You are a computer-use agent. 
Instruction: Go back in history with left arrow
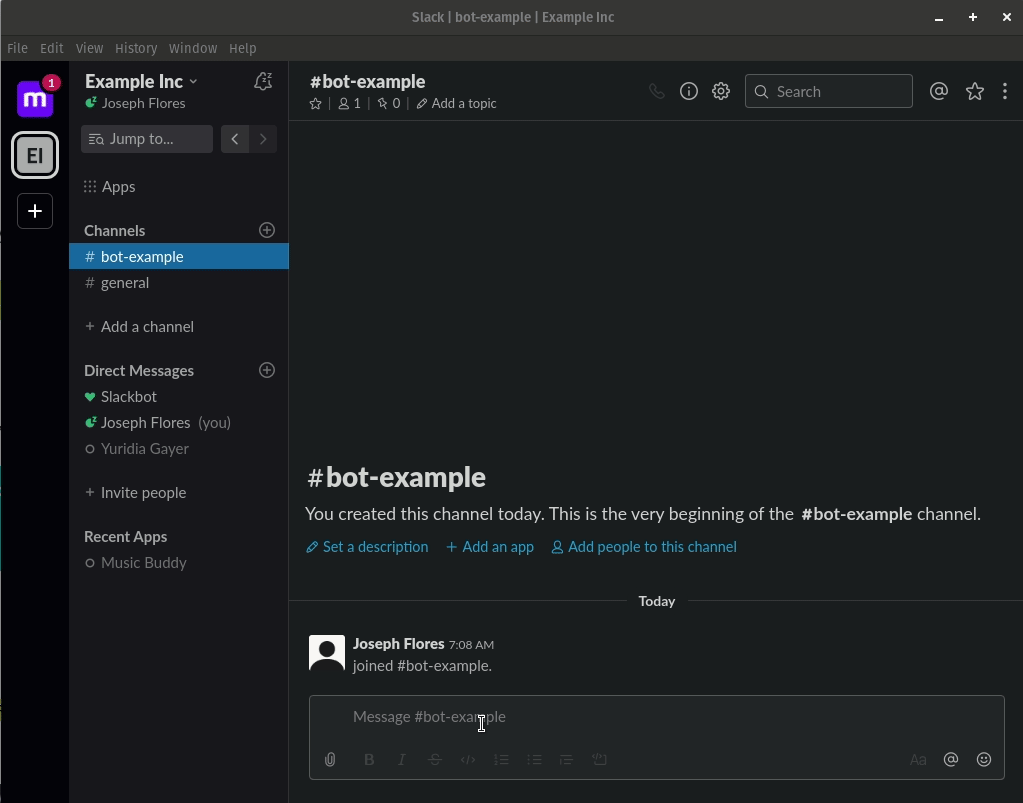point(235,139)
